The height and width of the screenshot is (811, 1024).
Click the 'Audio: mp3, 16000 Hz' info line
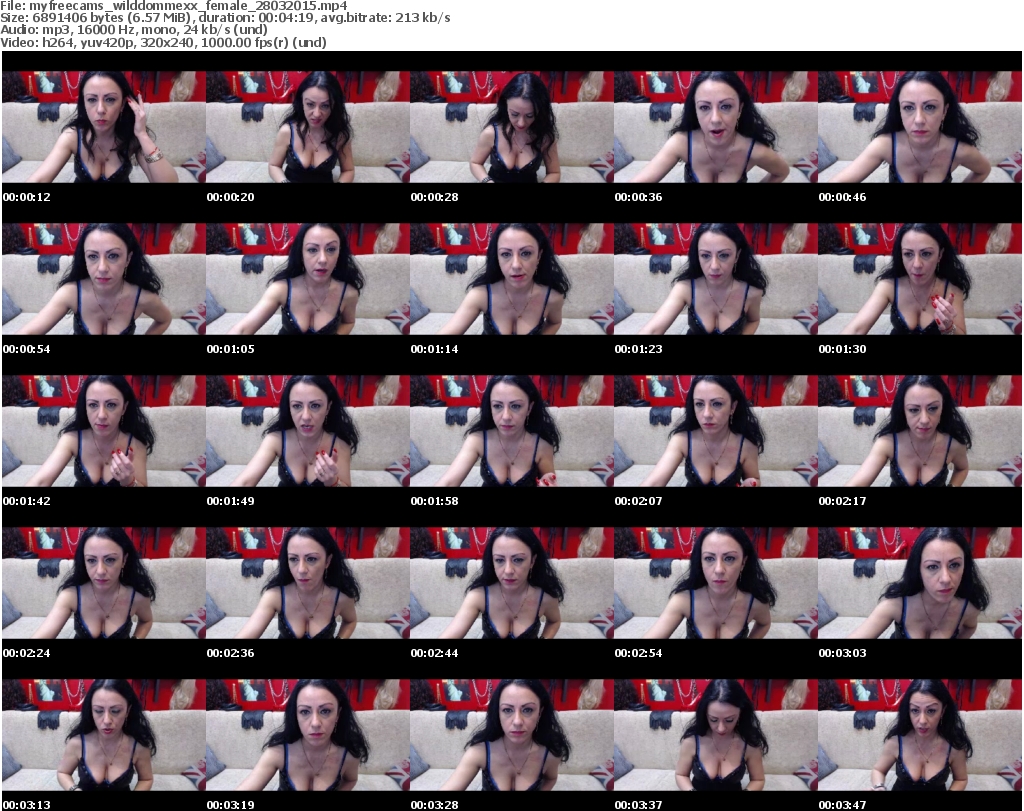(134, 30)
